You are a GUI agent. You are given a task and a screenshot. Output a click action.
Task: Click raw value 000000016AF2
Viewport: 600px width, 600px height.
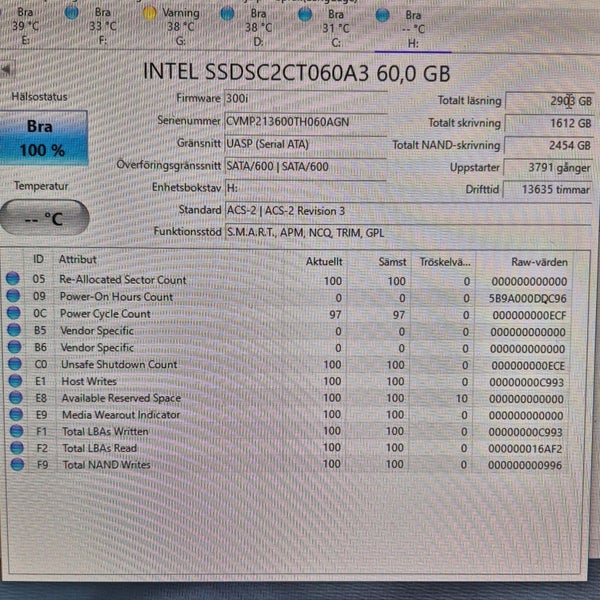tap(525, 449)
